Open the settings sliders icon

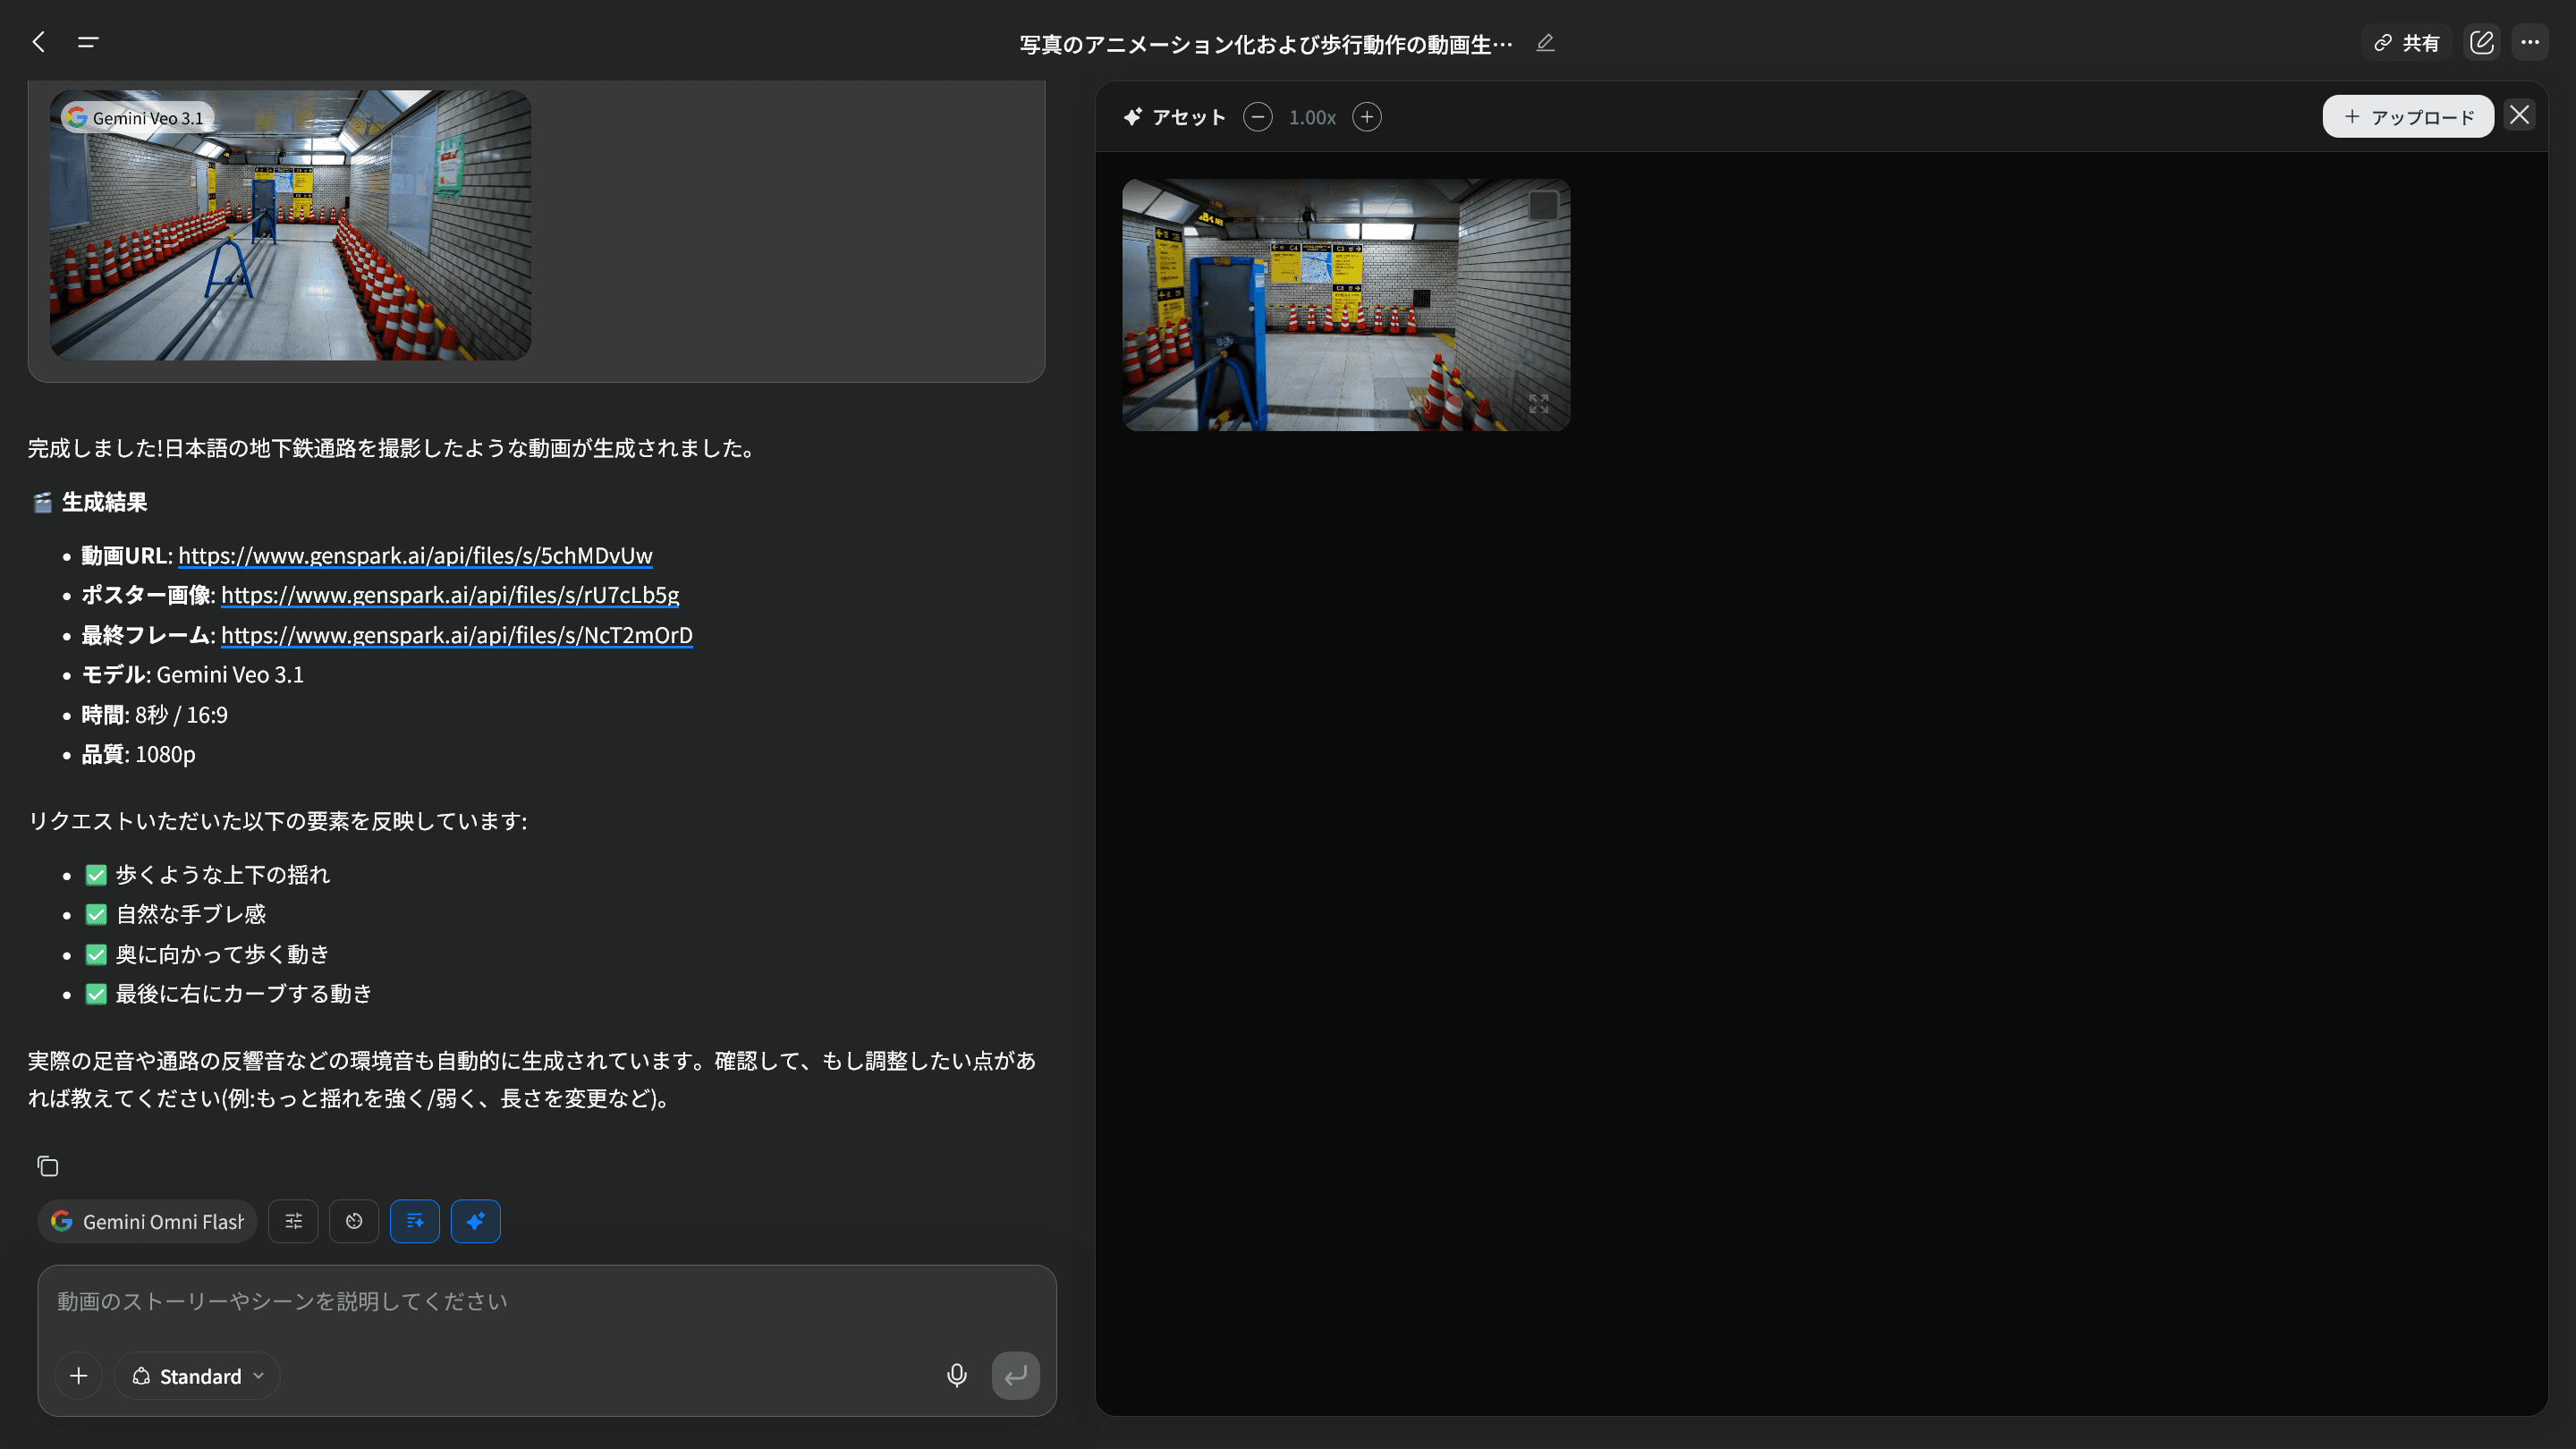[x=293, y=1221]
